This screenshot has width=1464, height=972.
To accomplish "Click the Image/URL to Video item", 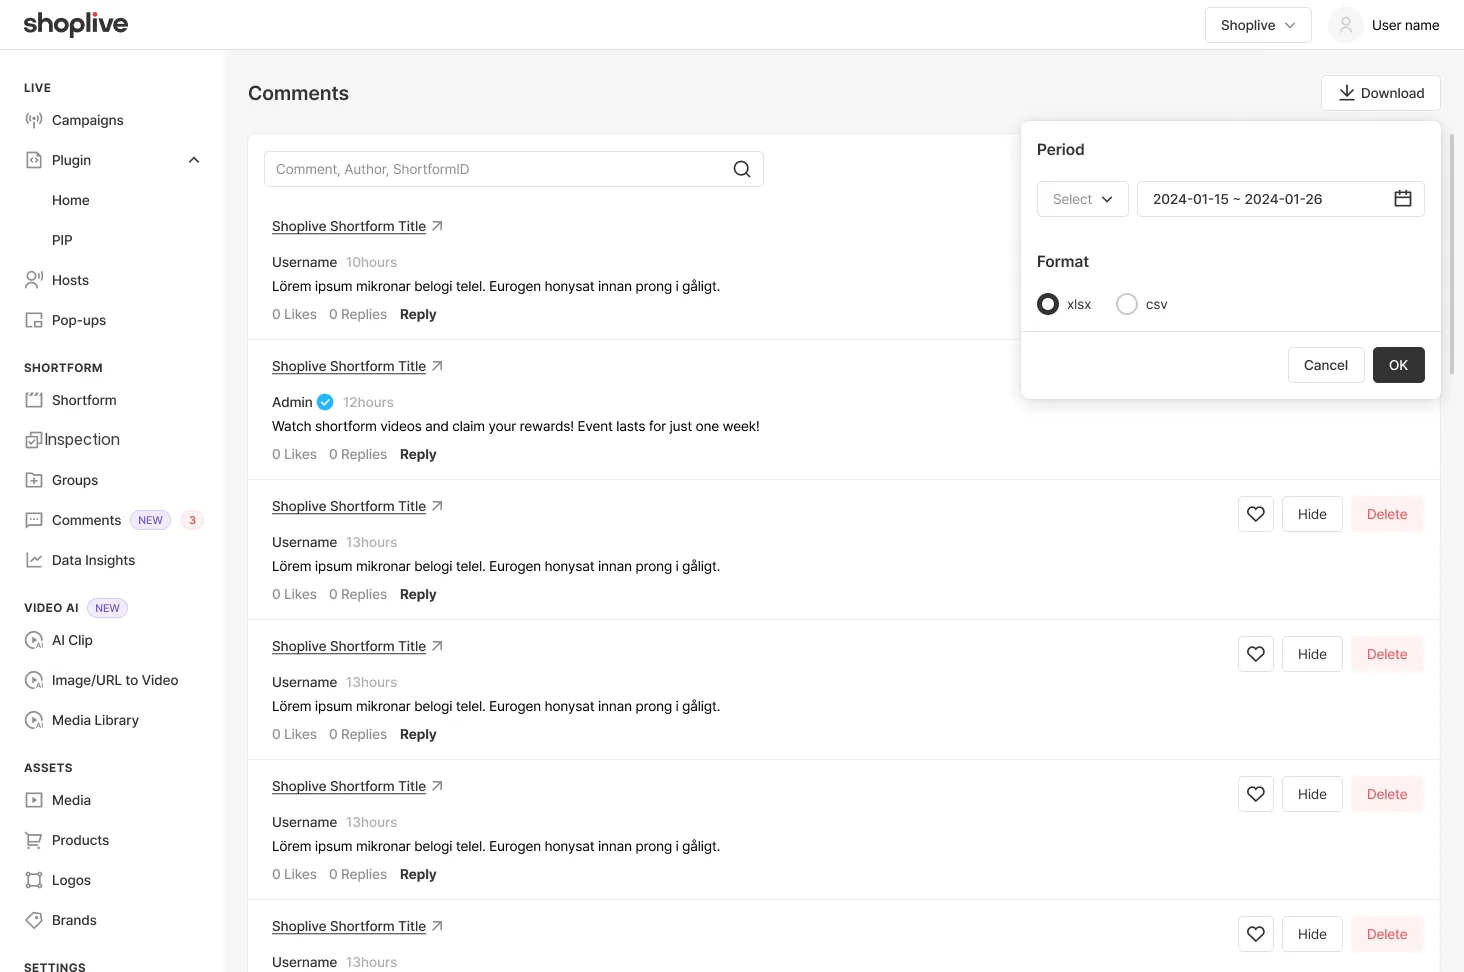I will (x=115, y=680).
